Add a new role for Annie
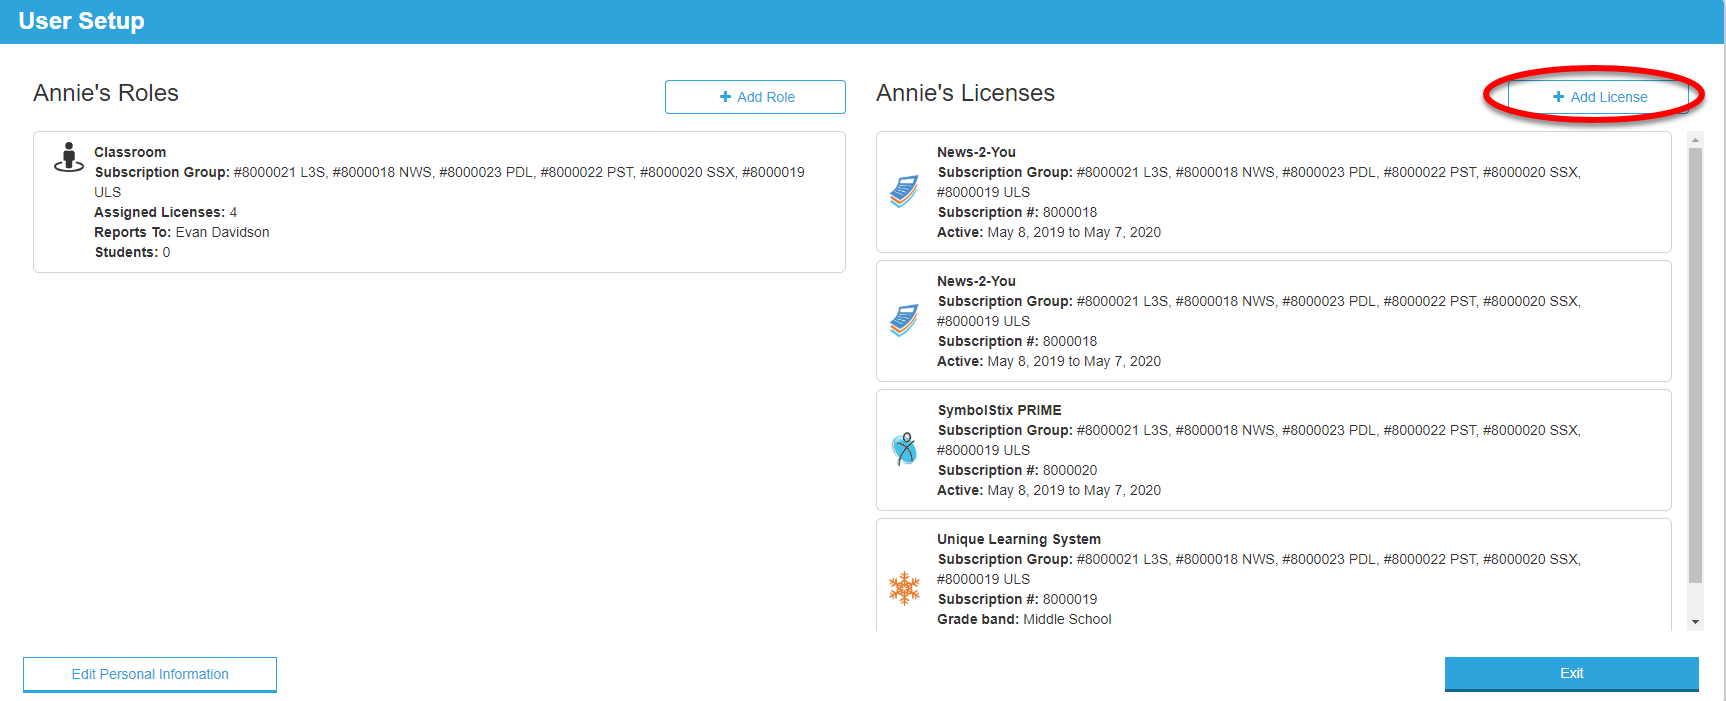Viewport: 1726px width, 701px height. point(755,97)
